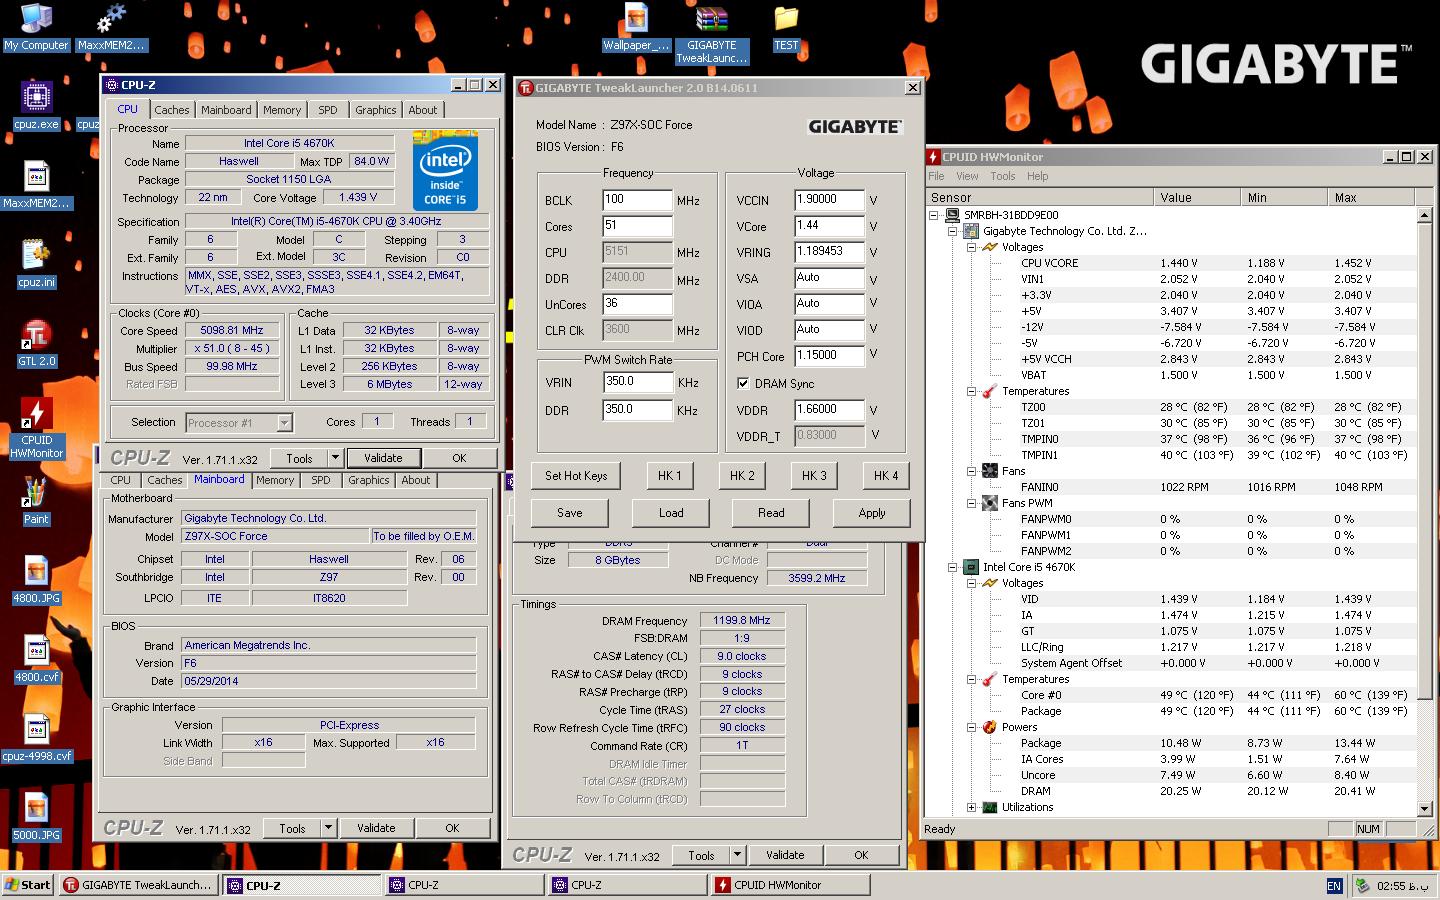Click Max column header in HWMonitor

(x=1371, y=198)
